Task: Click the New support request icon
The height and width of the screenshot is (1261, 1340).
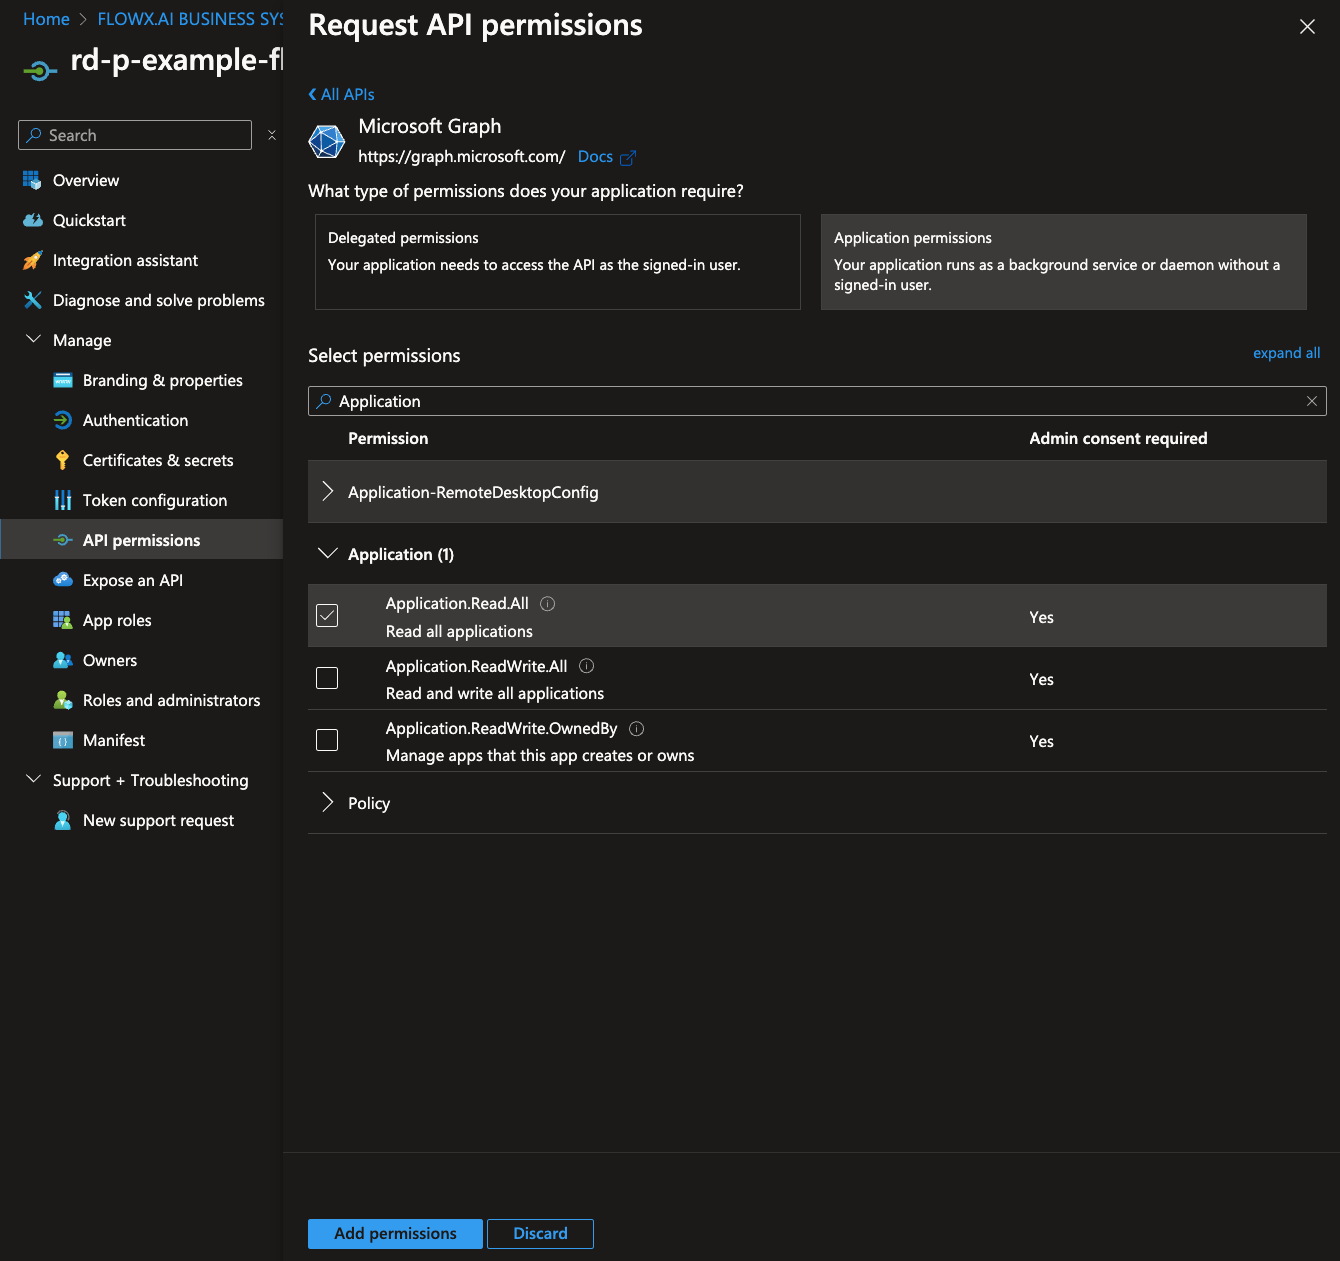Action: (x=62, y=820)
